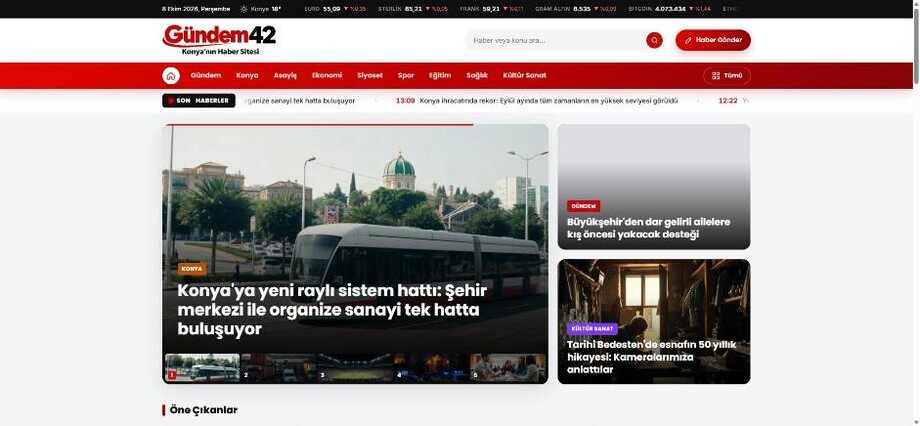Screen dimensions: 920x426
Task: Click the red GÜNDEM tag on side card
Action: (583, 206)
